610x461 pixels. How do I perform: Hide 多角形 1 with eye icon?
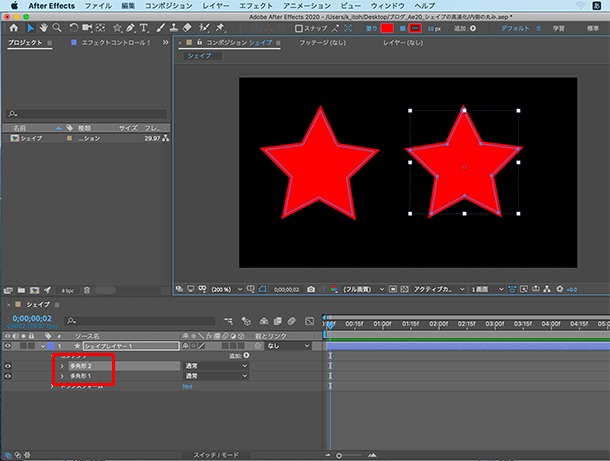pyautogui.click(x=7, y=376)
